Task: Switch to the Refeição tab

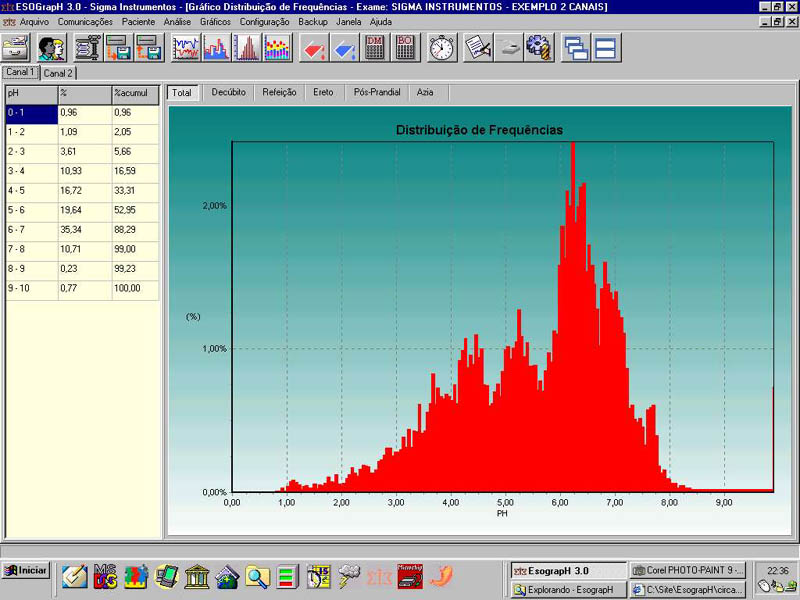Action: click(279, 92)
